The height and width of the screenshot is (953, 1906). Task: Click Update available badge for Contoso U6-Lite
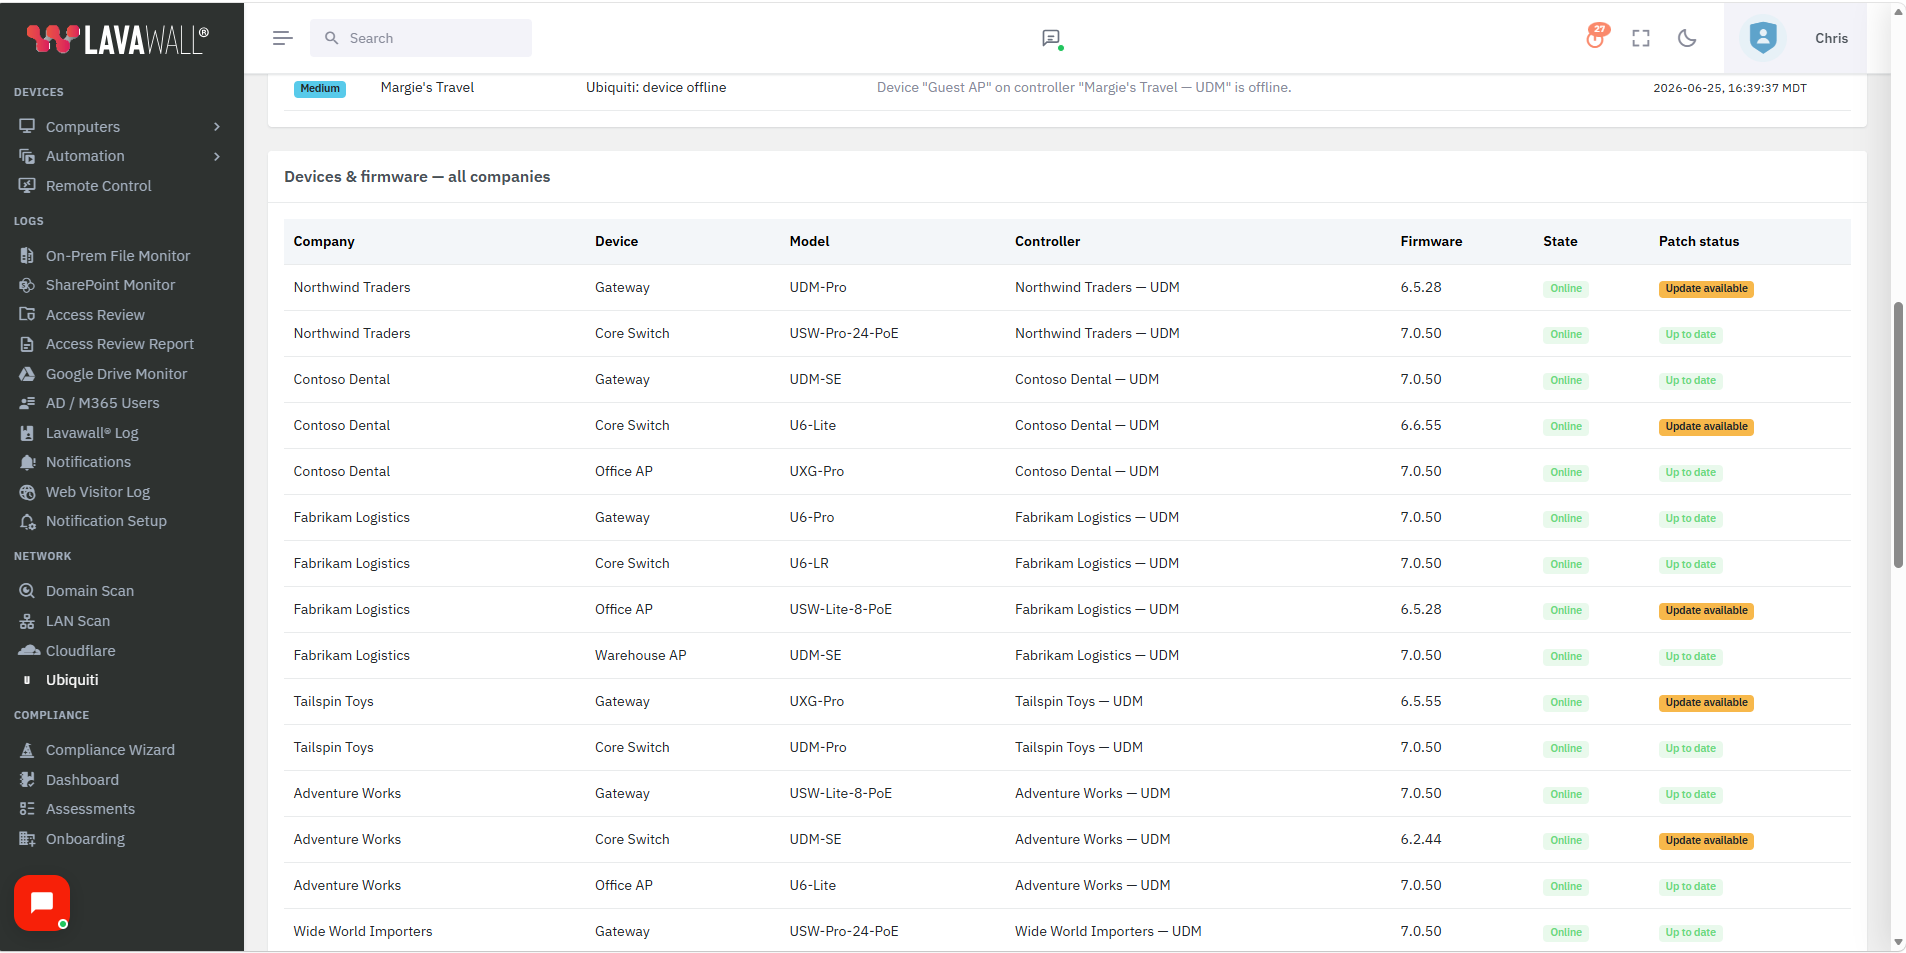click(x=1706, y=427)
